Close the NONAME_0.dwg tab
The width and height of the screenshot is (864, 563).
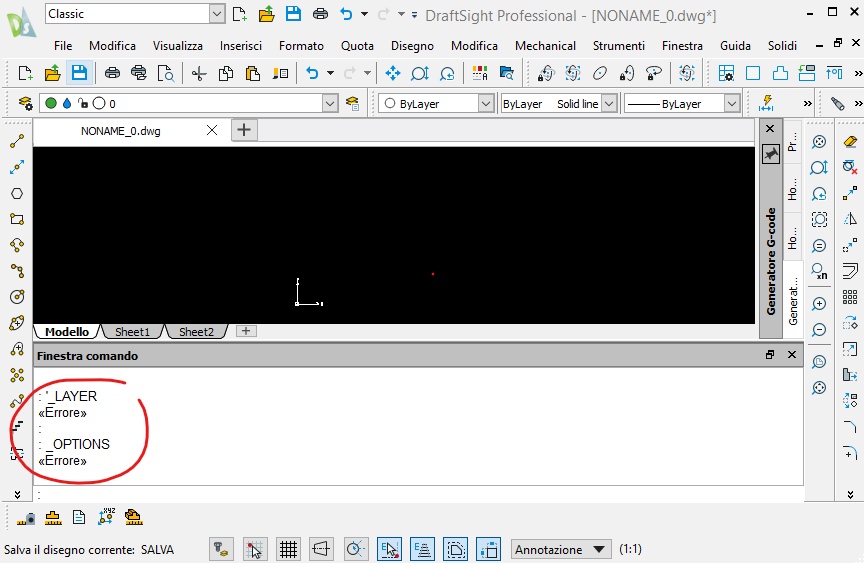[x=212, y=130]
